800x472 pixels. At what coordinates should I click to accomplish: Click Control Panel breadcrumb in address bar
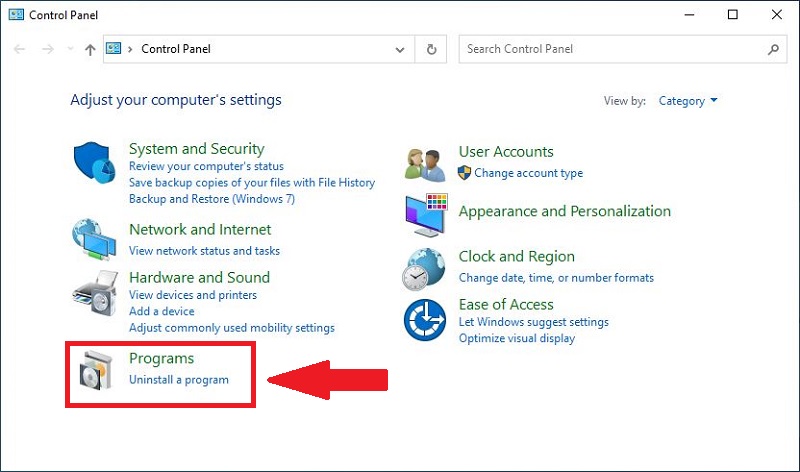pyautogui.click(x=176, y=49)
